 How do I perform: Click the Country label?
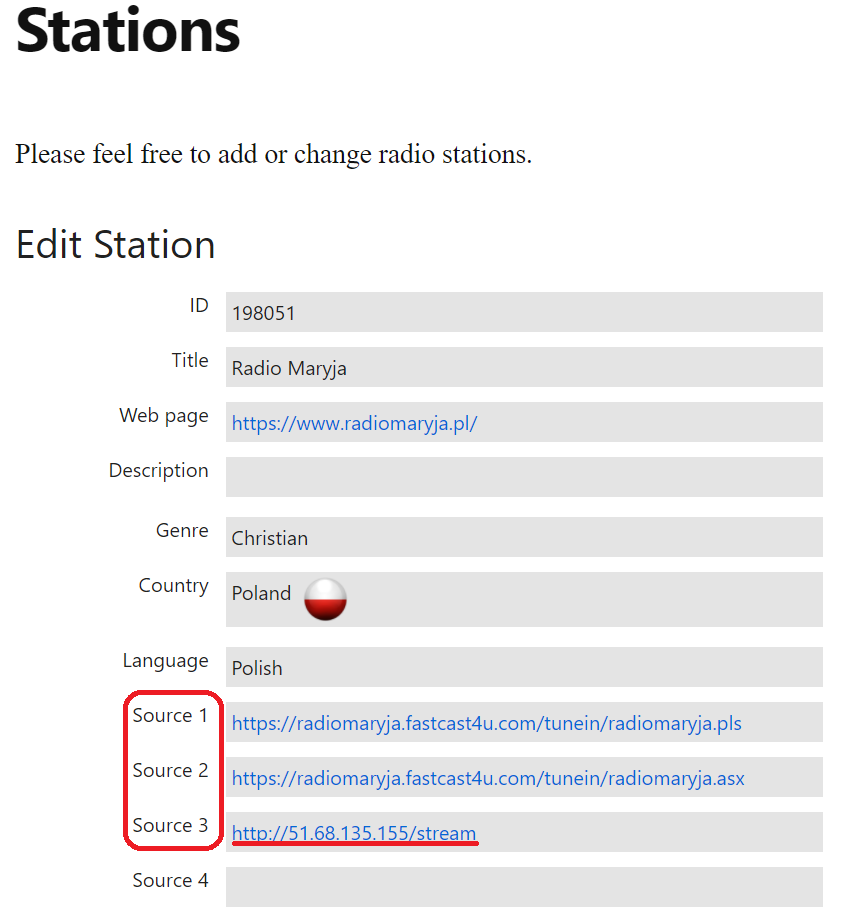(x=174, y=586)
